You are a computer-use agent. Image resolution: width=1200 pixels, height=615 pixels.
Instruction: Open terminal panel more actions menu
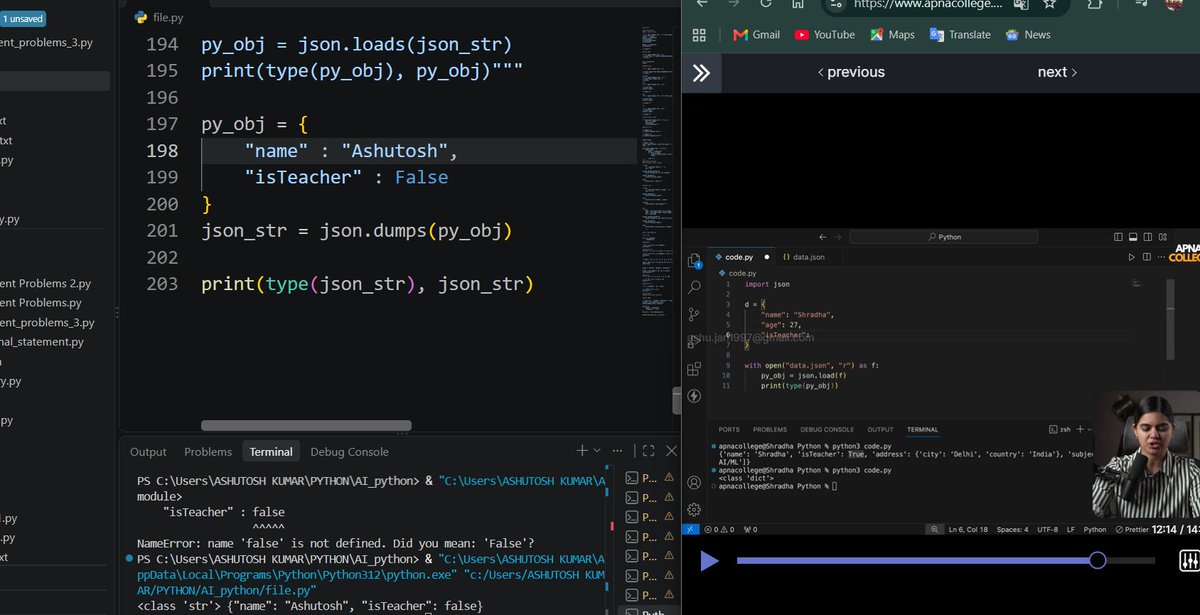point(618,451)
